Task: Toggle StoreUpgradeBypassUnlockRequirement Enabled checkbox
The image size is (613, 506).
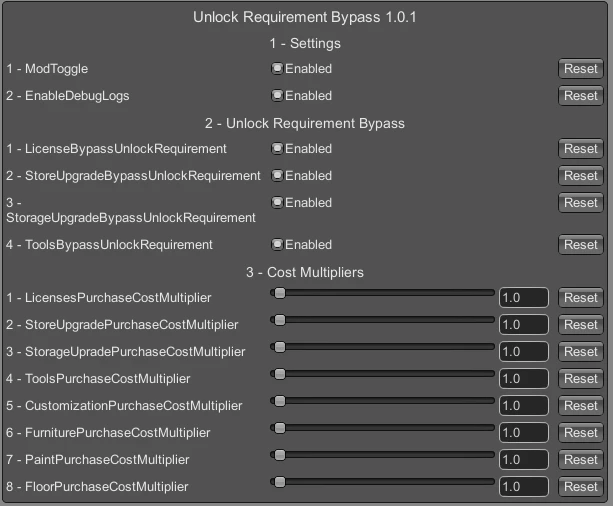Action: 277,176
